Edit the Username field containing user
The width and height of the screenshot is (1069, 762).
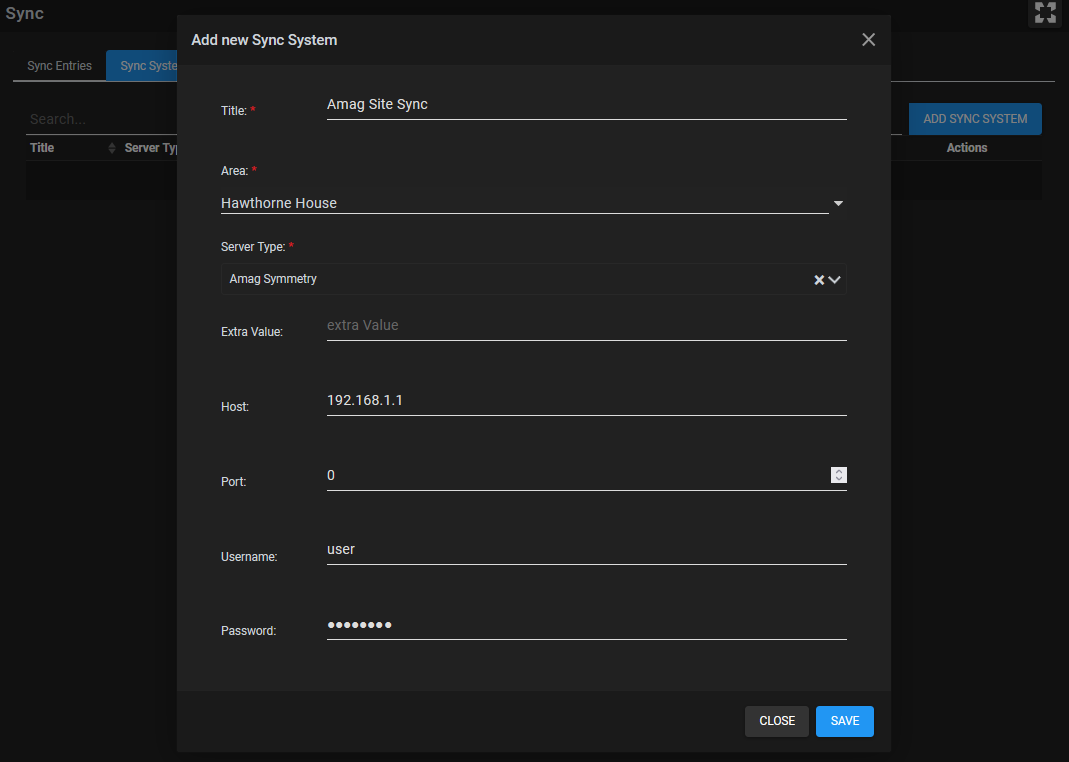tap(586, 550)
